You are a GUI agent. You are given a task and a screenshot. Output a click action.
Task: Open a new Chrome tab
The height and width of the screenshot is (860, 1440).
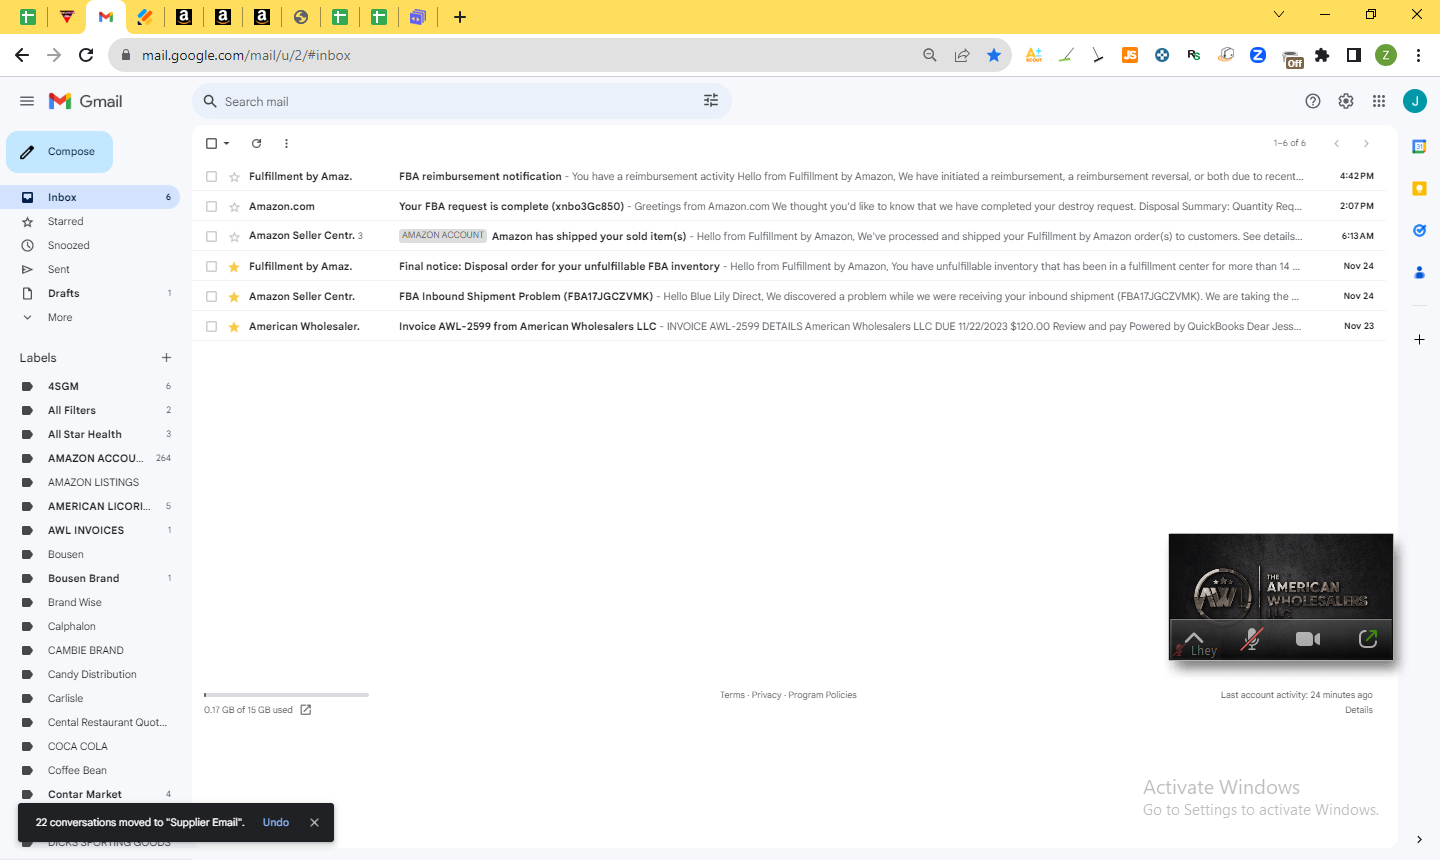click(460, 16)
